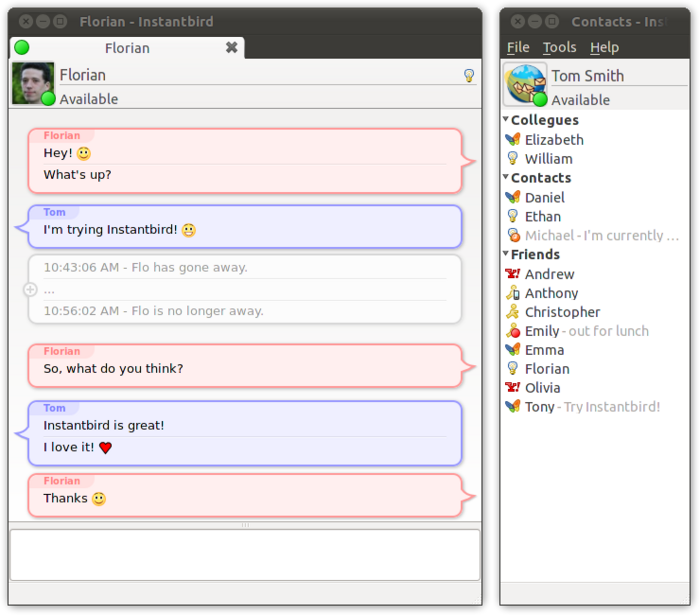Click the message input text box
The height and width of the screenshot is (615, 700).
tap(245, 555)
